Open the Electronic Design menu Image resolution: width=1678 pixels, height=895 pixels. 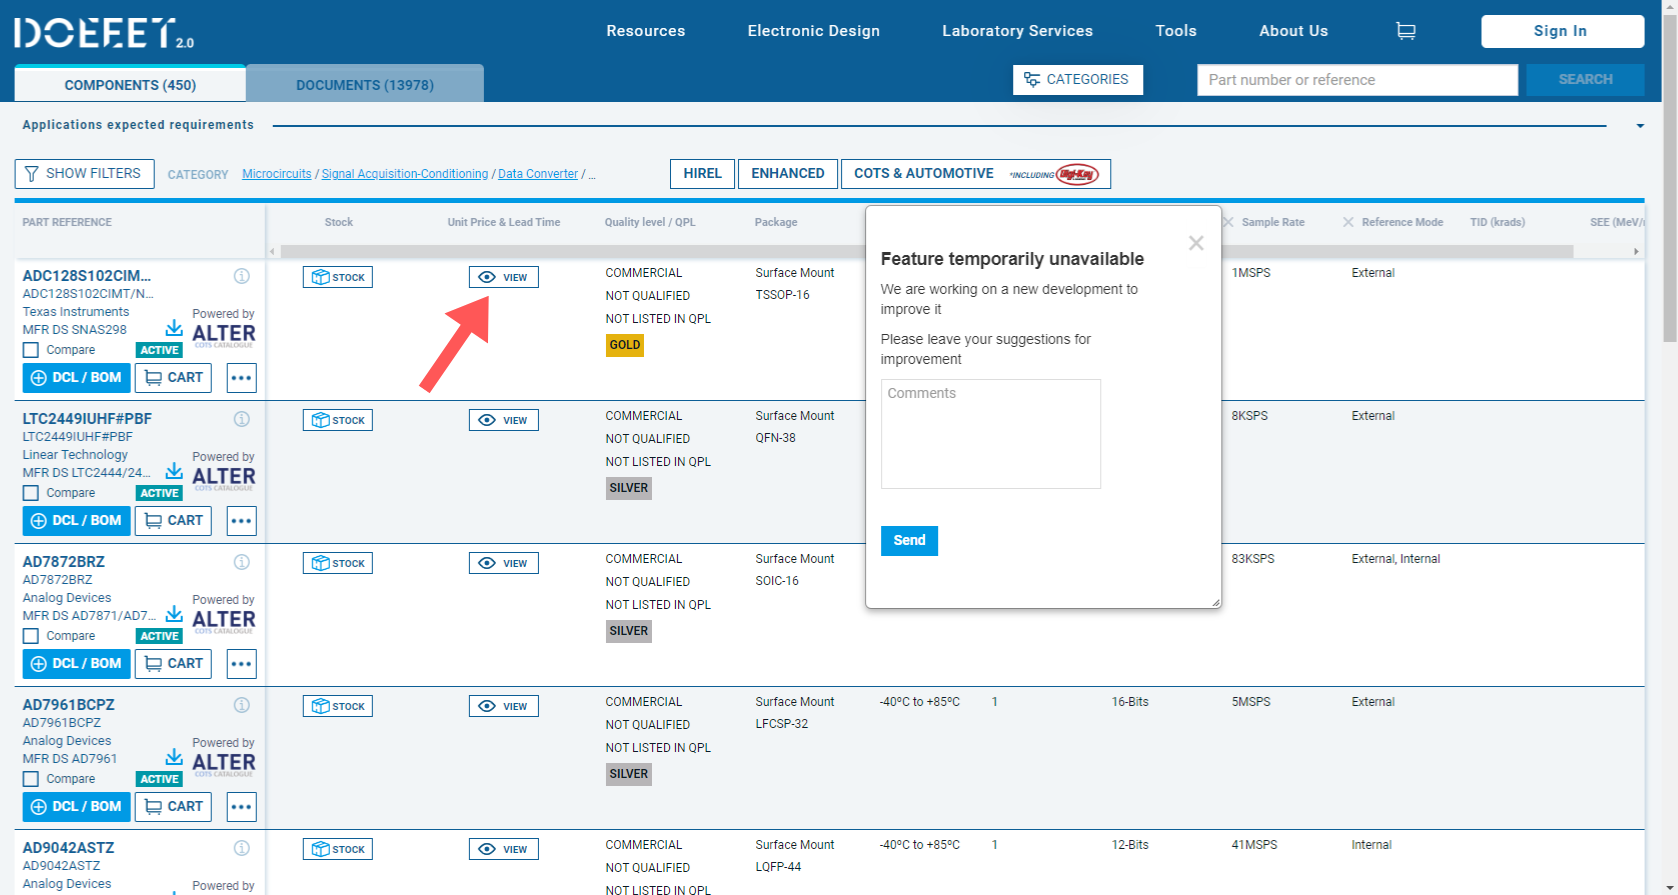(814, 31)
